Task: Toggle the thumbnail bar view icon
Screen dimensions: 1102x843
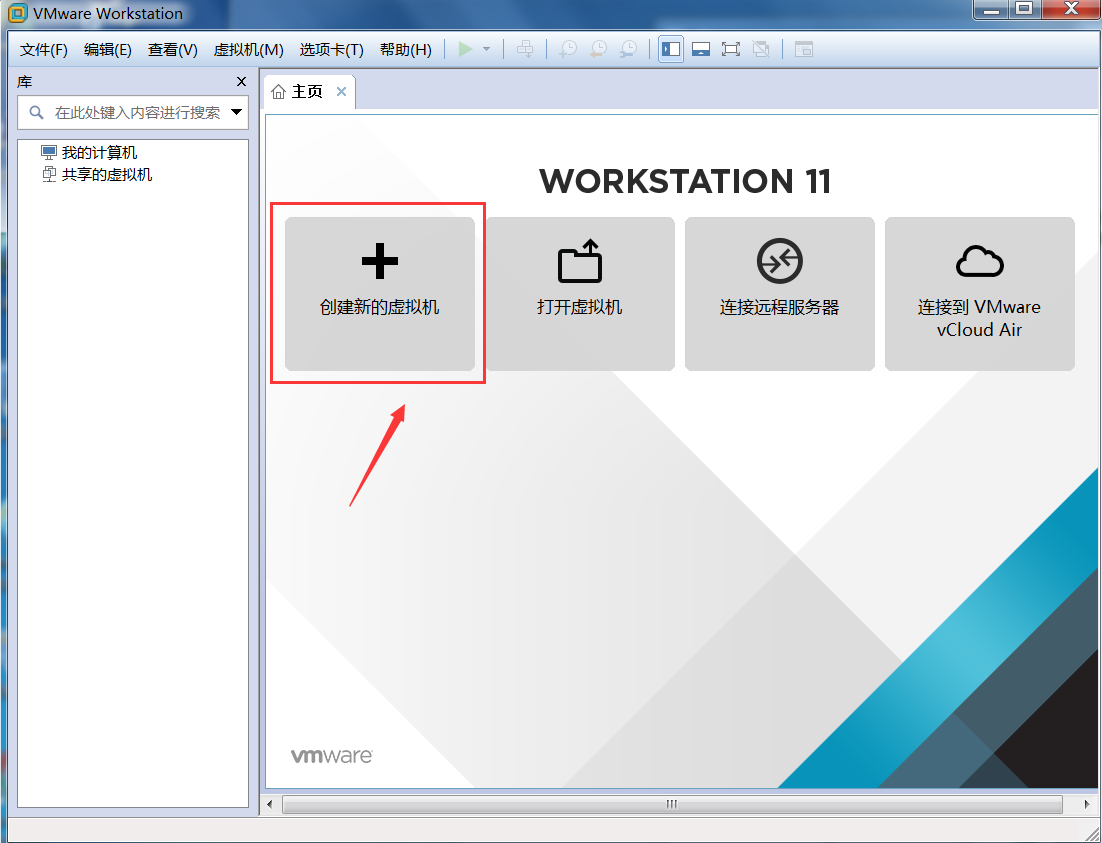Action: tap(701, 49)
